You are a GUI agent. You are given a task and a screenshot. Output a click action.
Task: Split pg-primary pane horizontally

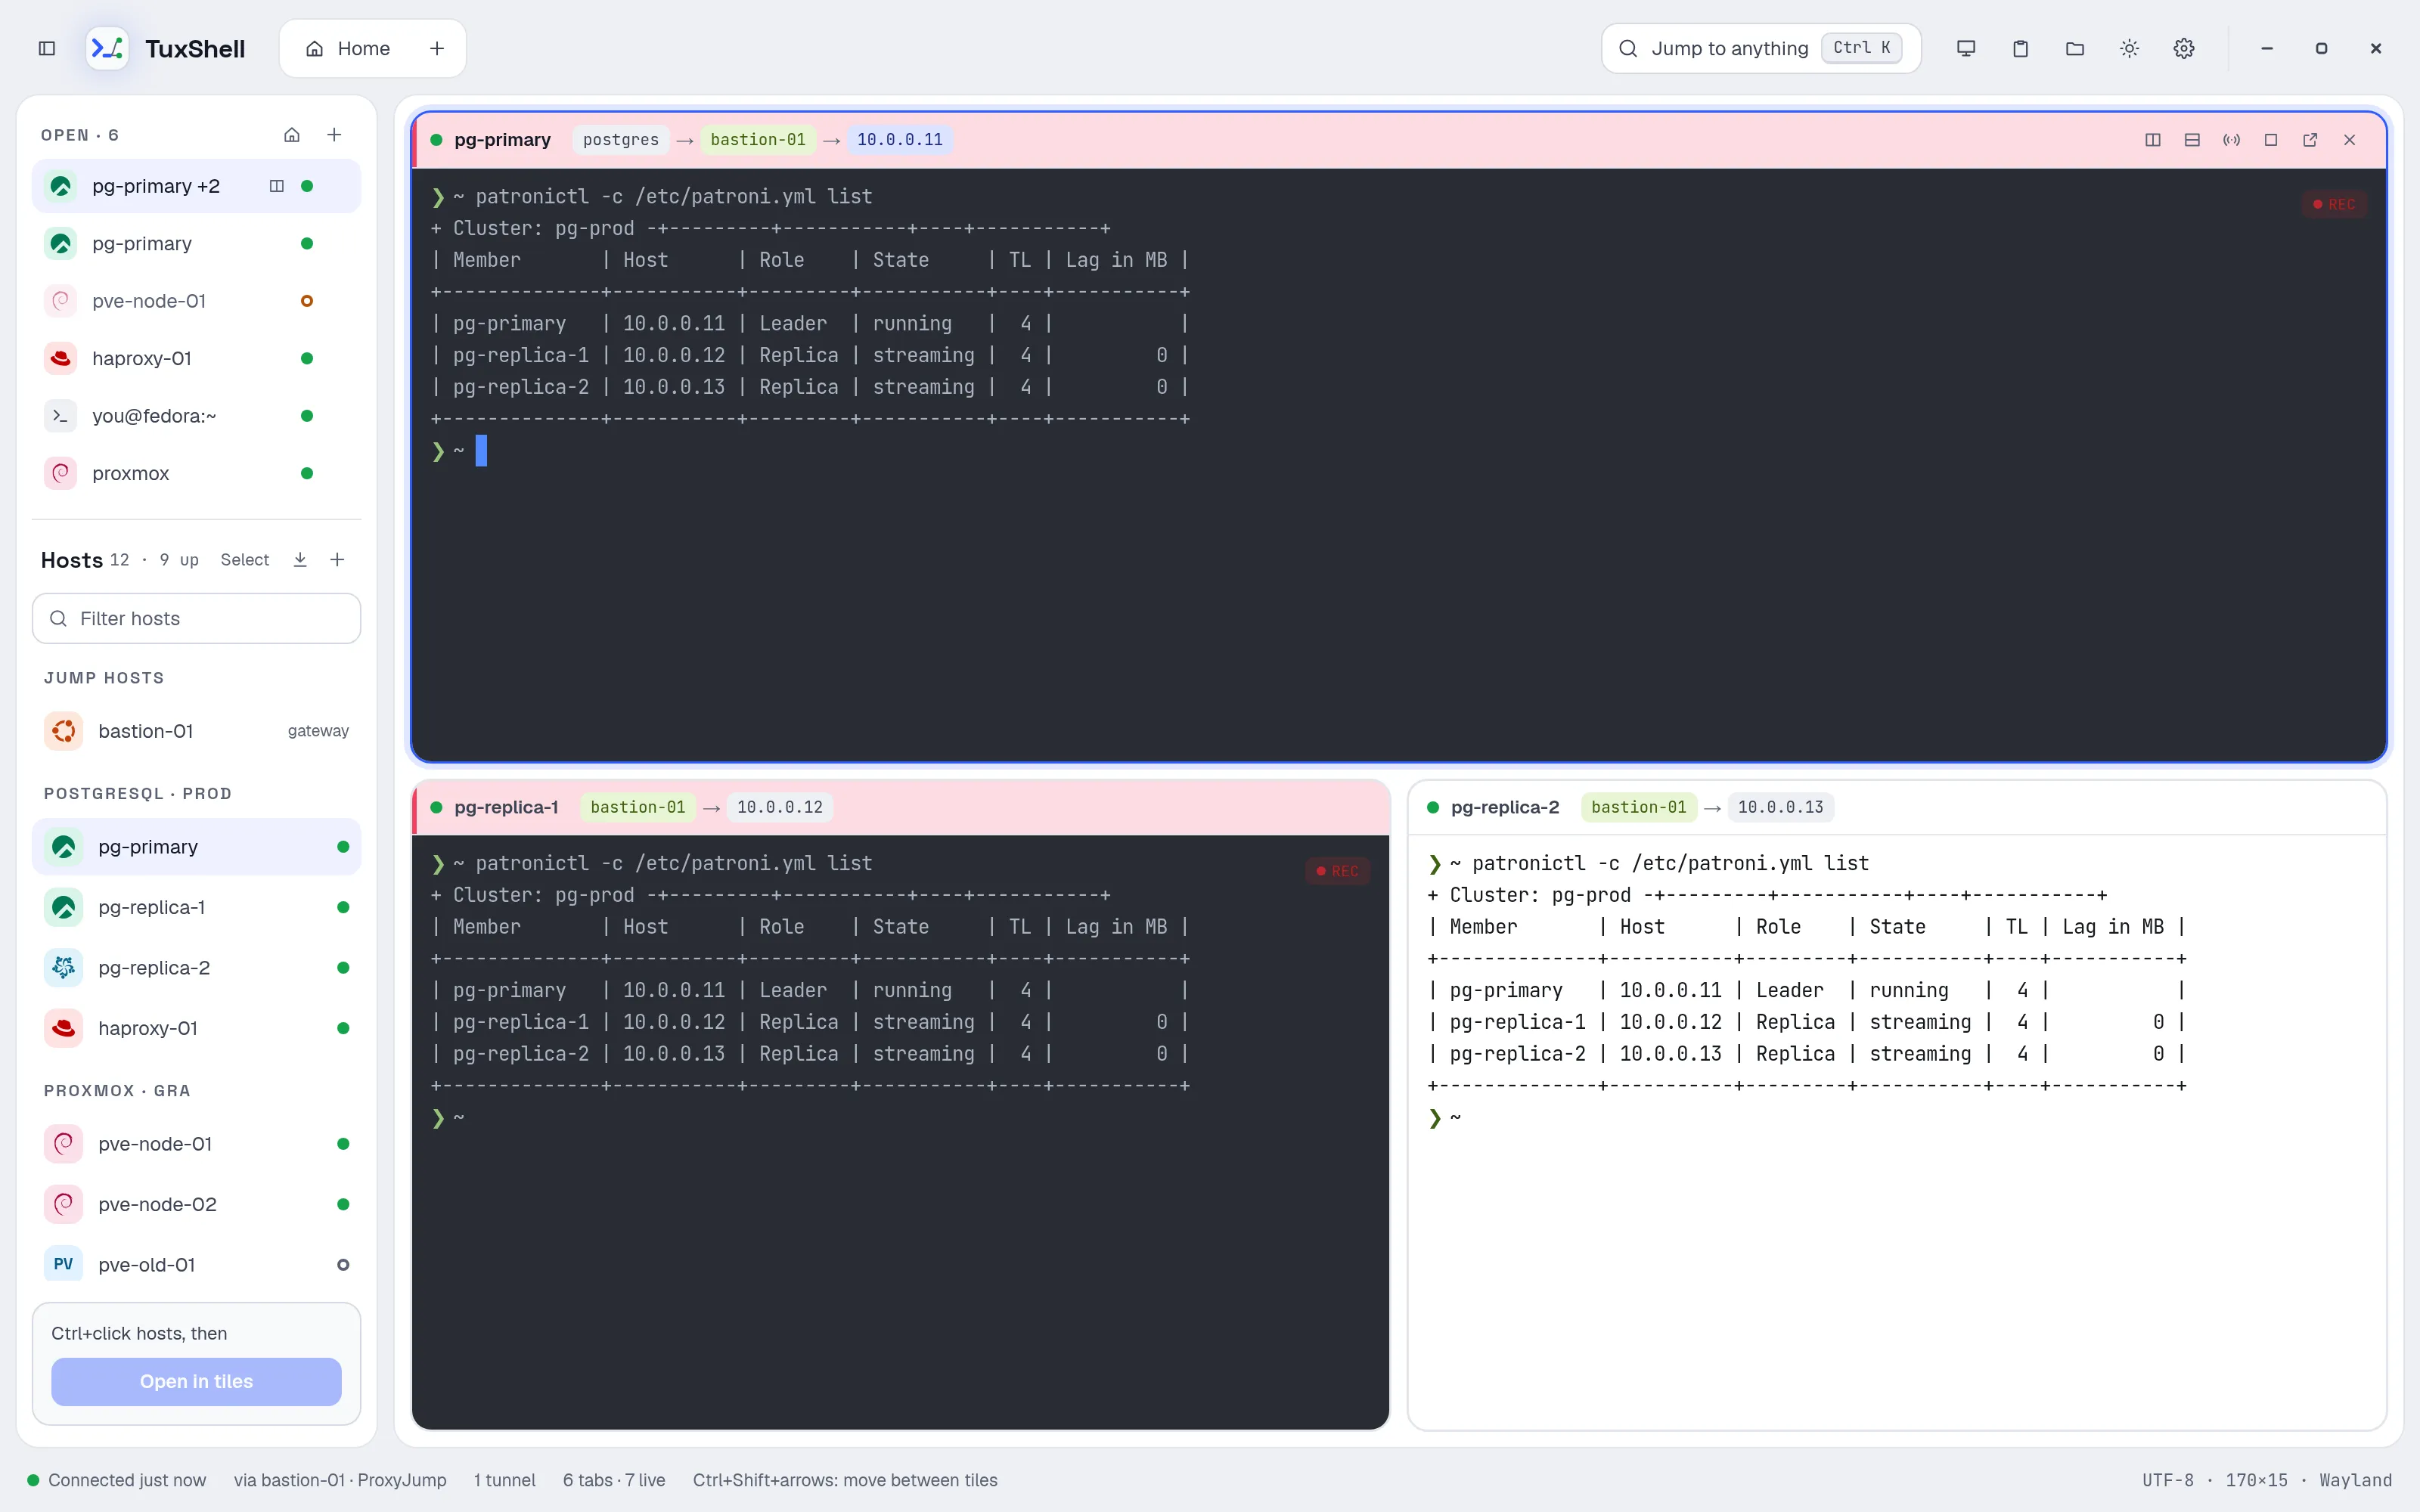2192,140
